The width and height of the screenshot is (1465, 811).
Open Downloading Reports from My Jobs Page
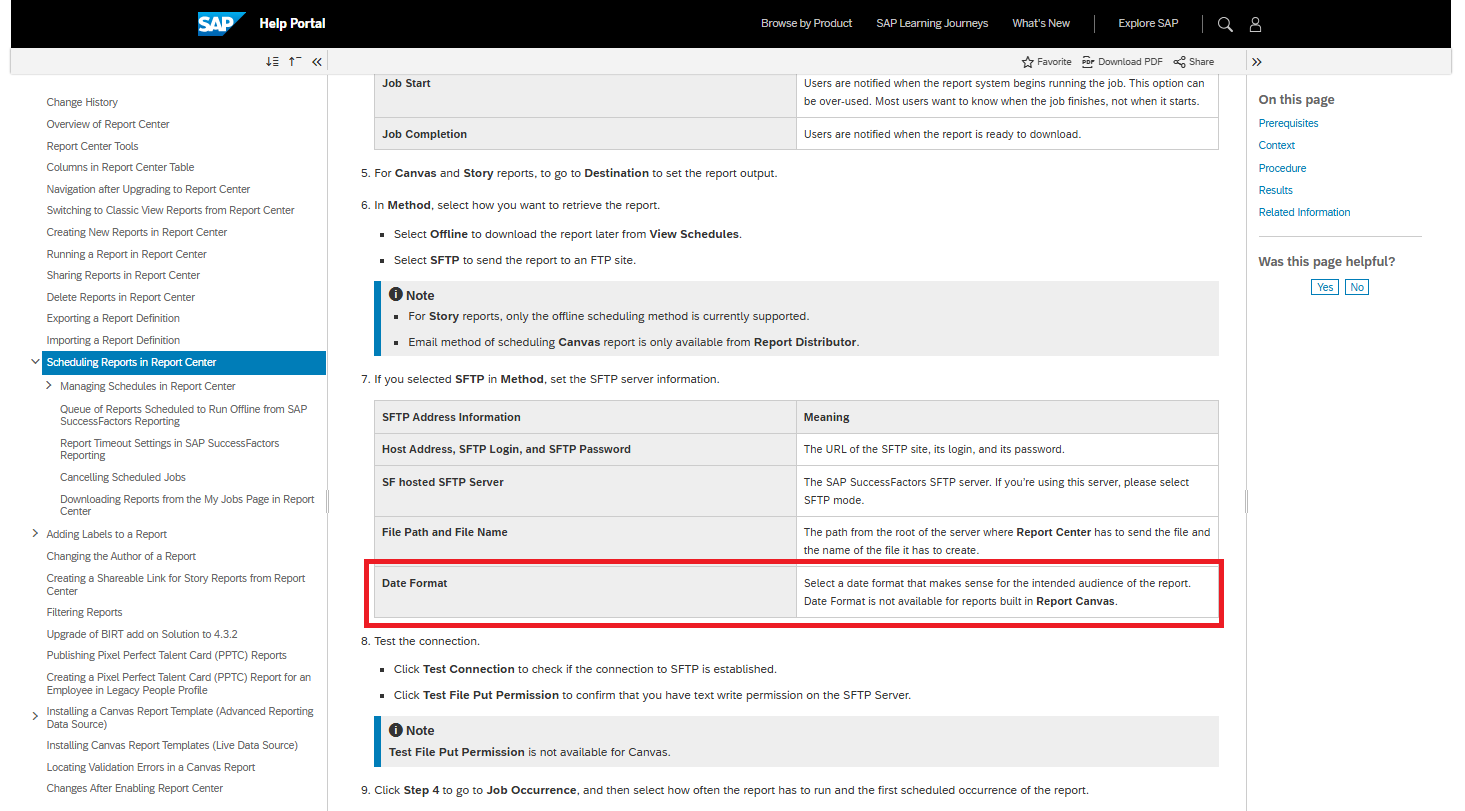pyautogui.click(x=187, y=505)
